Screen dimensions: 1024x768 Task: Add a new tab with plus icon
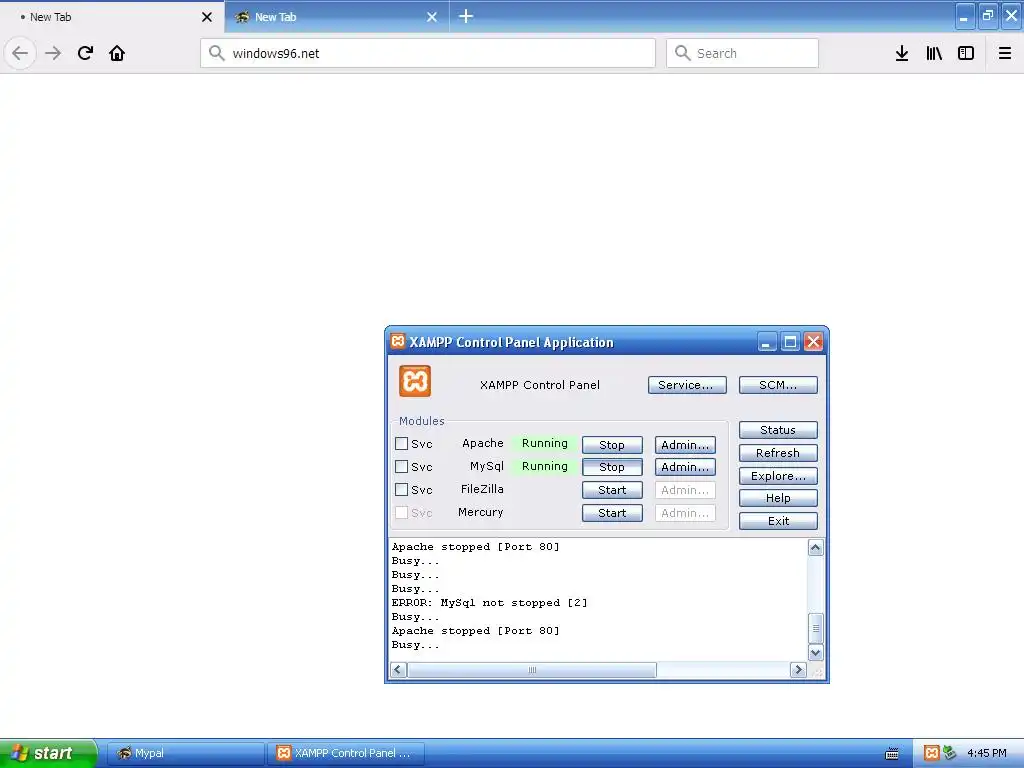(466, 16)
